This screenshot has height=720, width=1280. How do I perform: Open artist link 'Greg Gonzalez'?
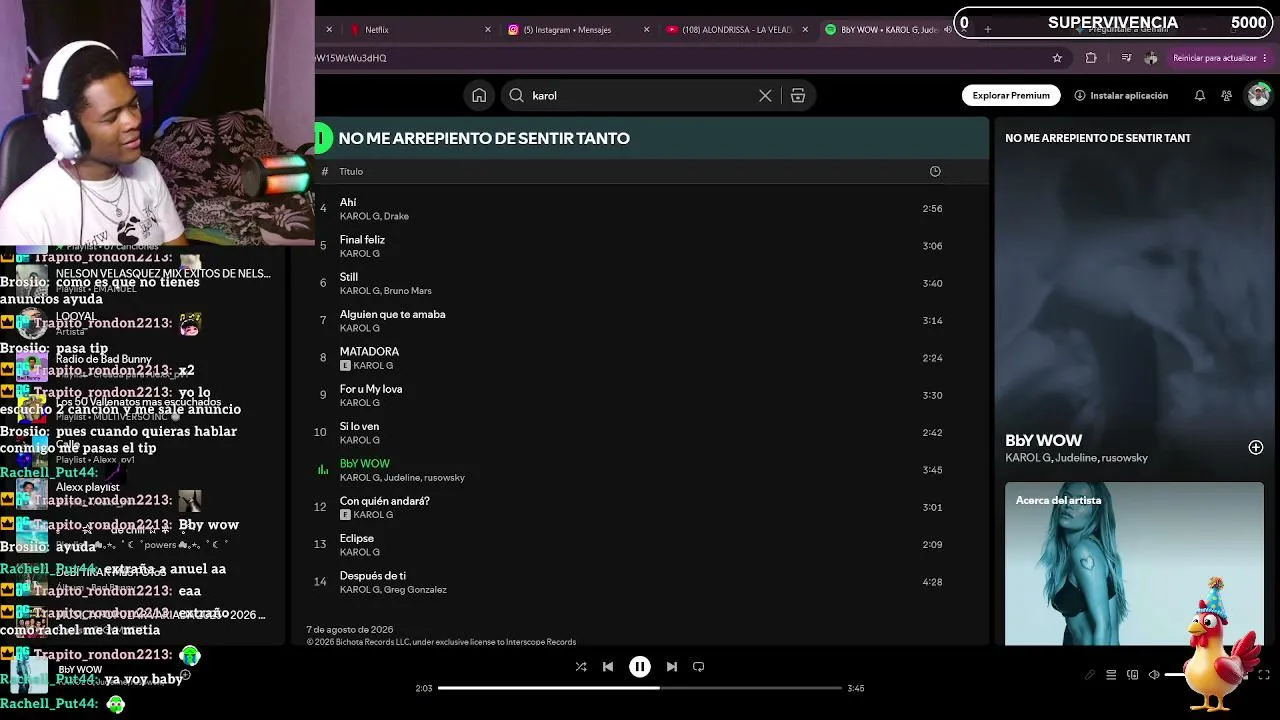click(x=415, y=590)
